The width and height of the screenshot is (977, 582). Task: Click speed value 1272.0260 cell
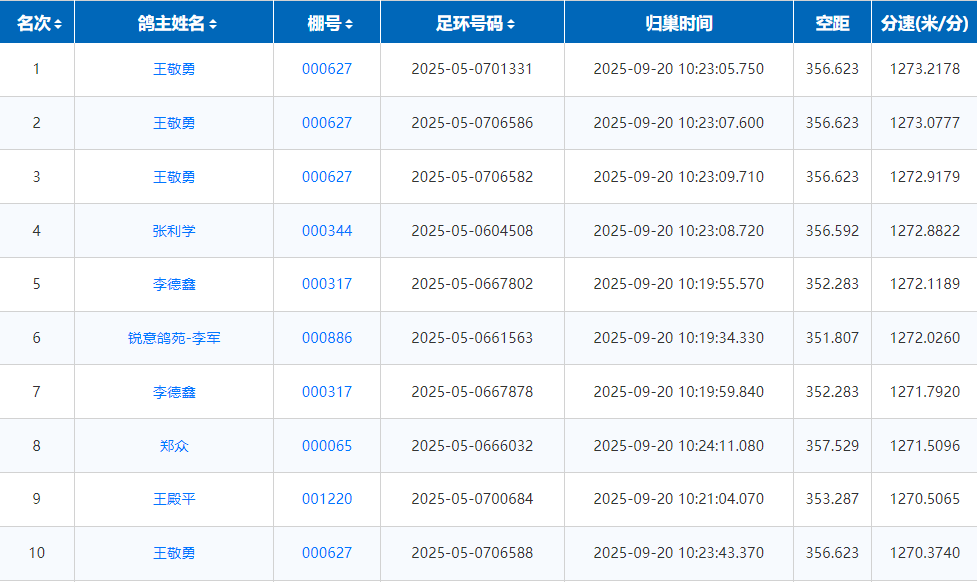pyautogui.click(x=924, y=338)
